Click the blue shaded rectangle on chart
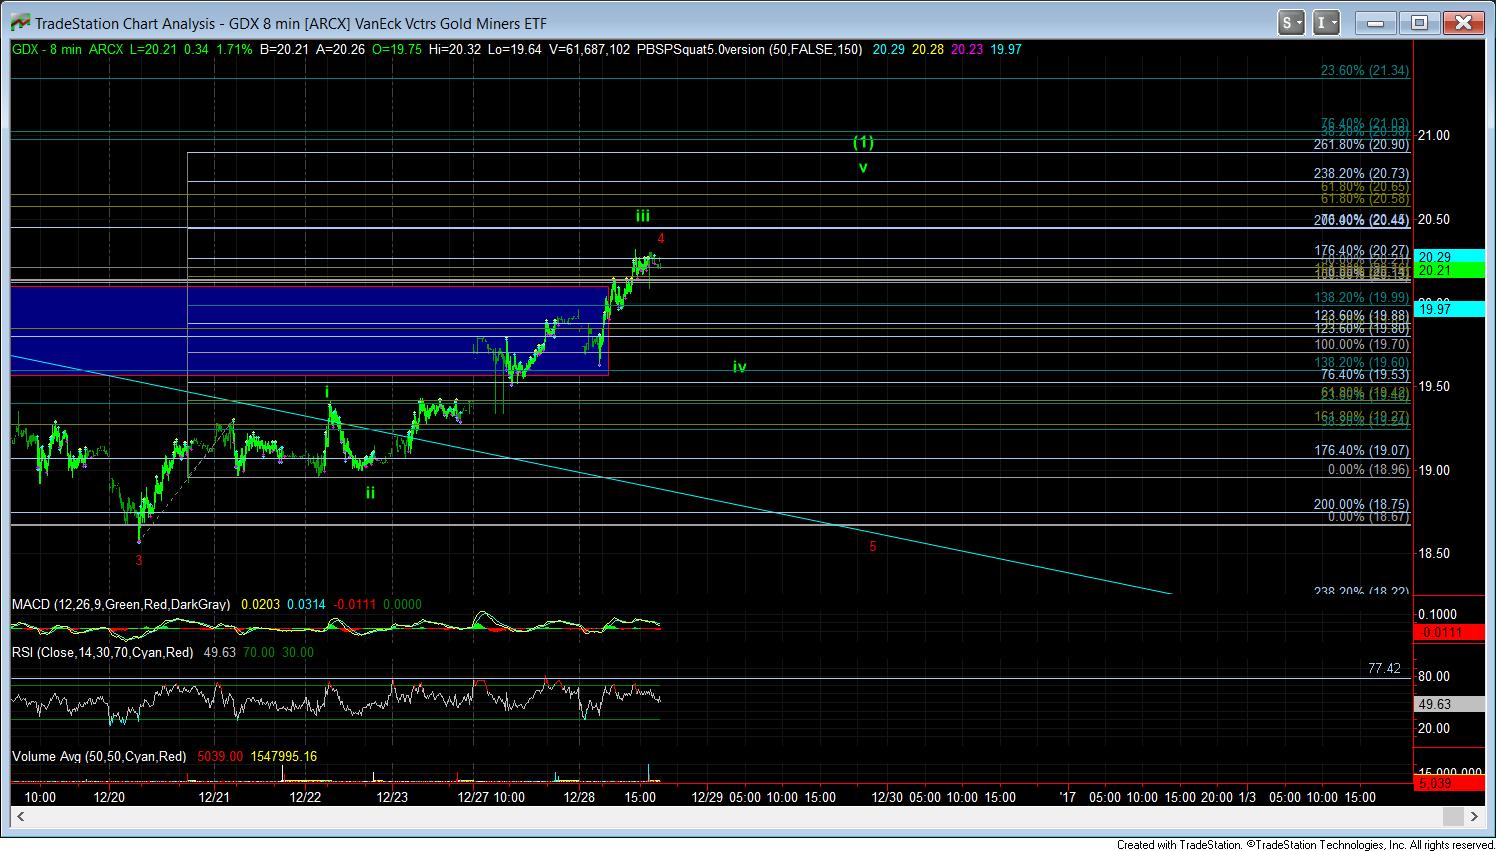 coord(309,330)
